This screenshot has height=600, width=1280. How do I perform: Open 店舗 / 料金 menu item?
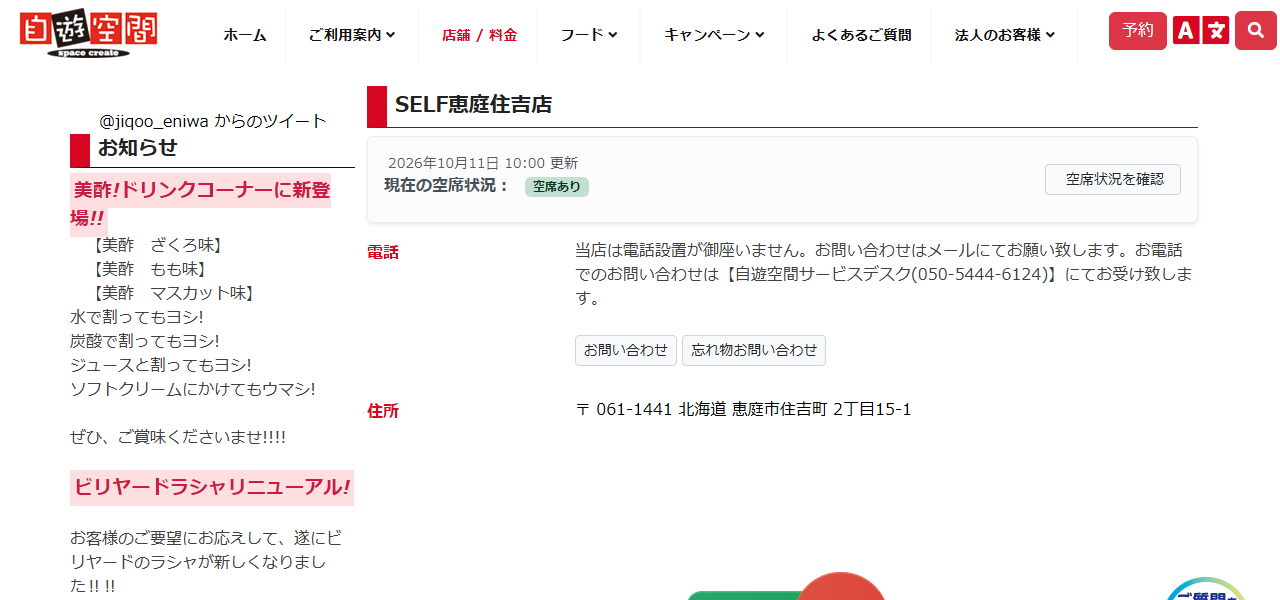click(x=479, y=35)
